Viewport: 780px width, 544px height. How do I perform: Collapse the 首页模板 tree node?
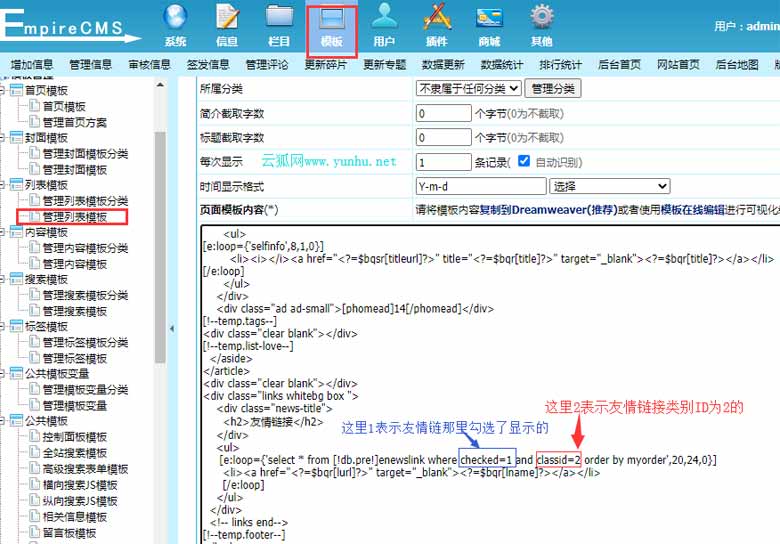point(2,91)
